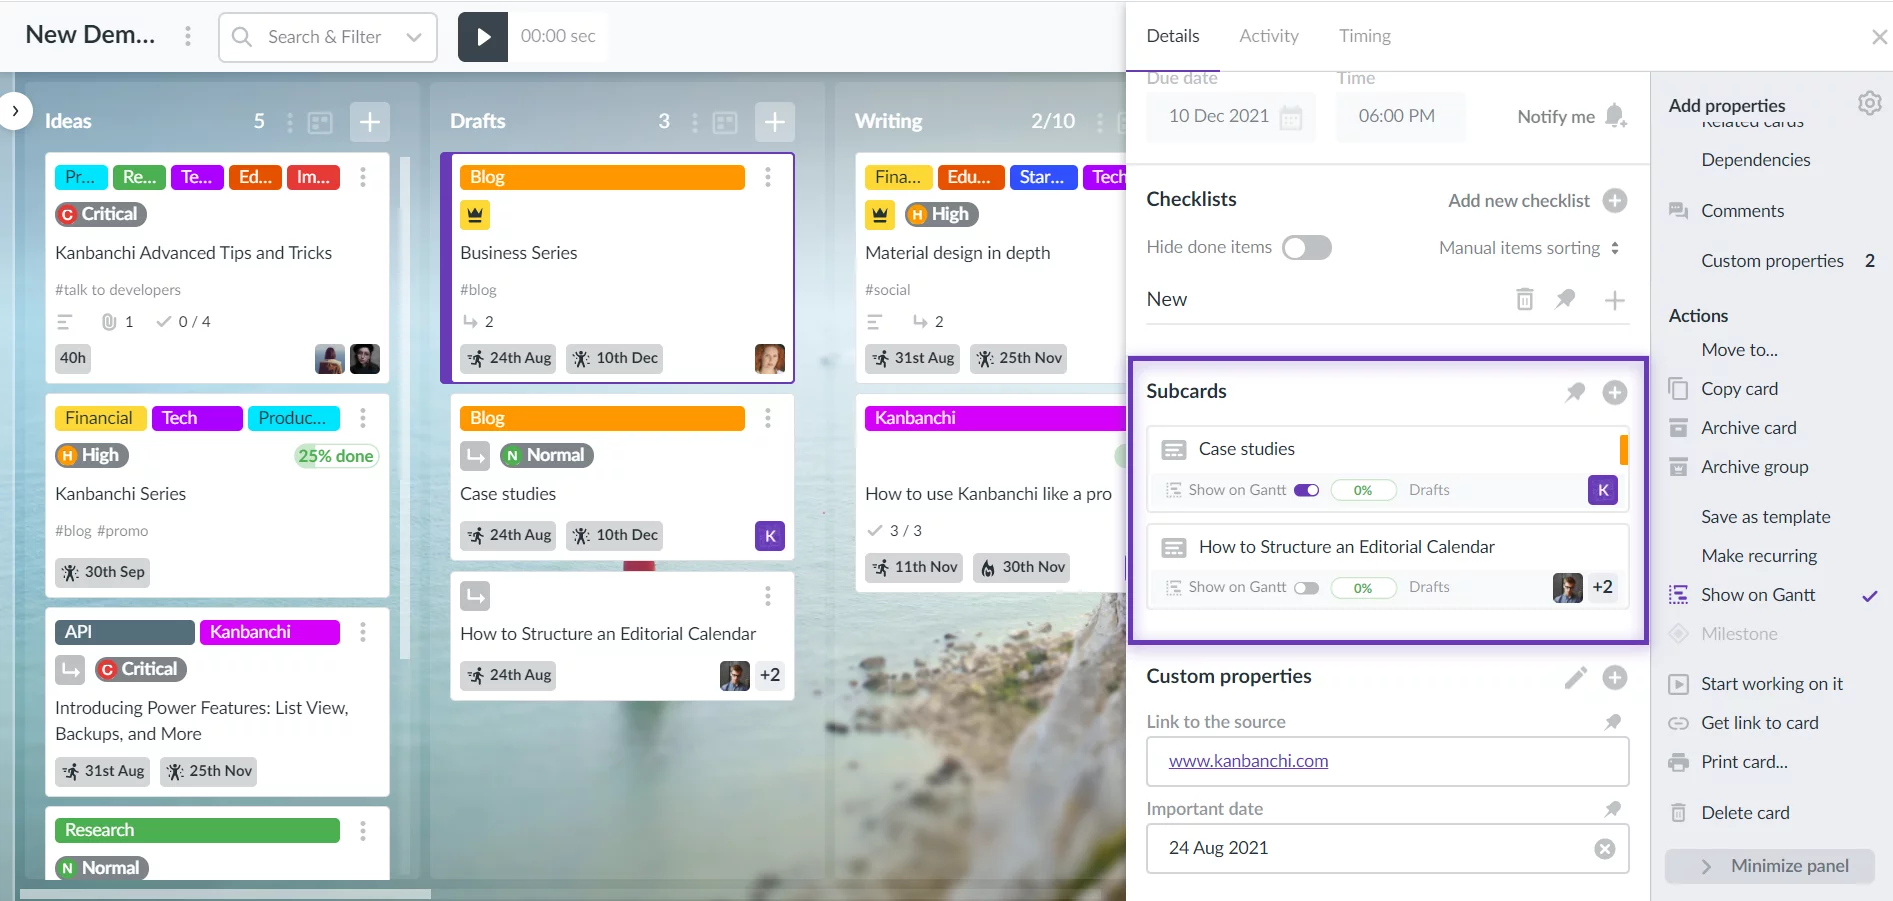Open www.kanbanchi.com link
This screenshot has width=1893, height=901.
pos(1249,761)
